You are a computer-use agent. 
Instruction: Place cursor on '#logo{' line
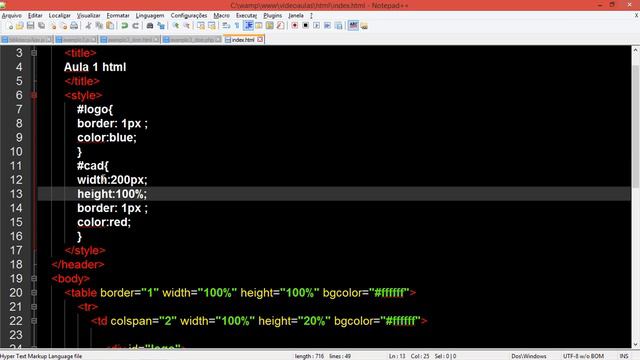(95, 109)
